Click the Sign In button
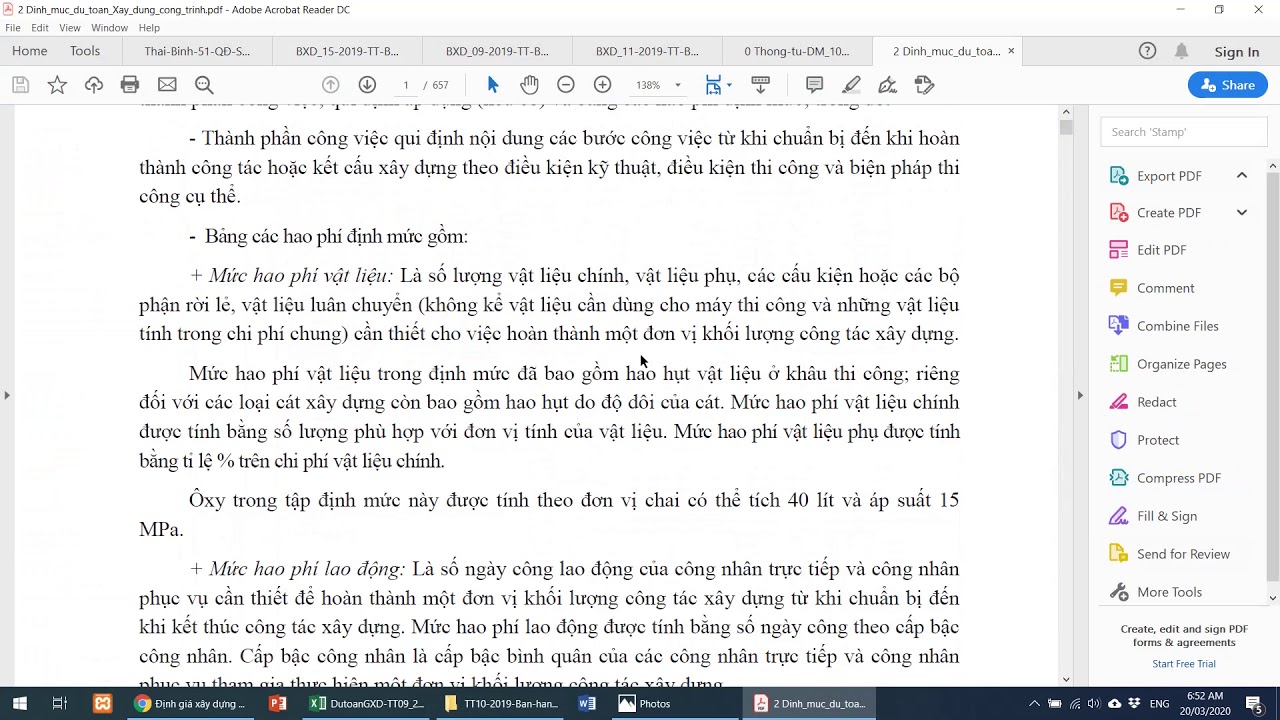 tap(1237, 52)
